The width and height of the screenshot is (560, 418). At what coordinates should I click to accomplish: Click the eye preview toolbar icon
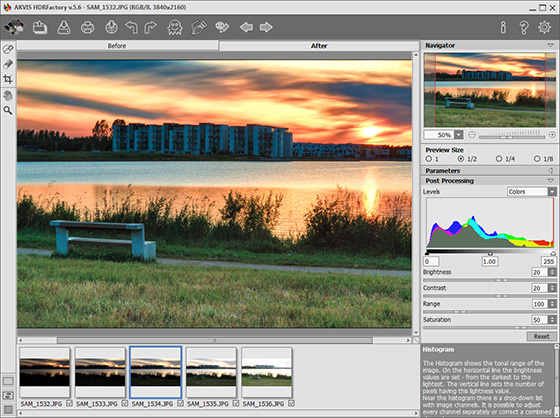(x=222, y=27)
